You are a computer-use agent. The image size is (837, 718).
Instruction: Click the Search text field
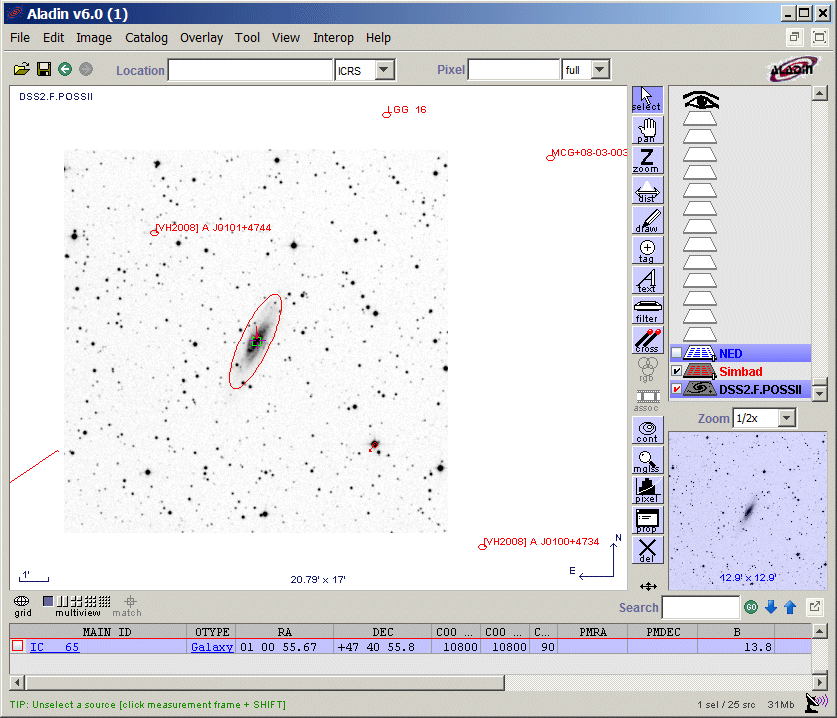point(700,607)
